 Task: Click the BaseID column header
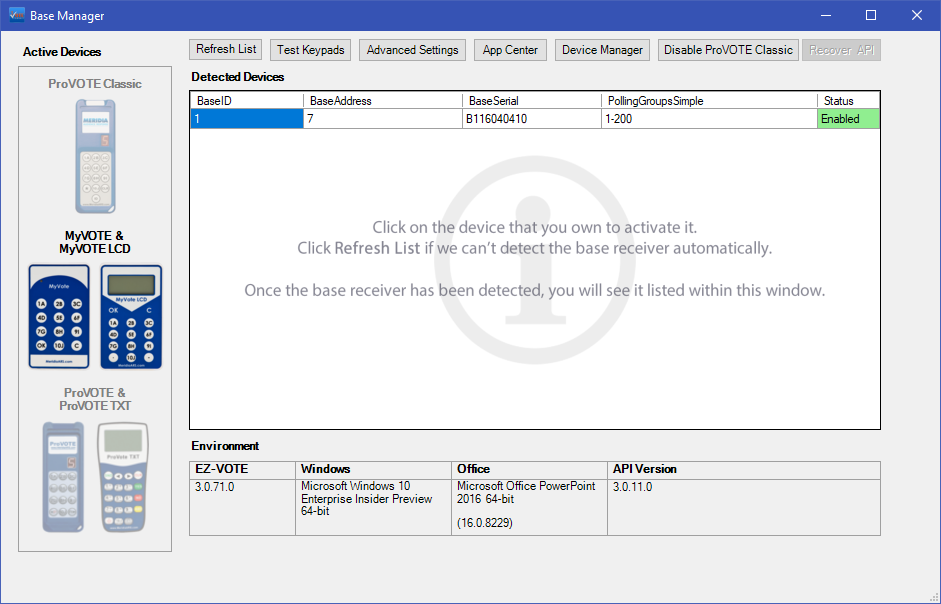point(247,101)
